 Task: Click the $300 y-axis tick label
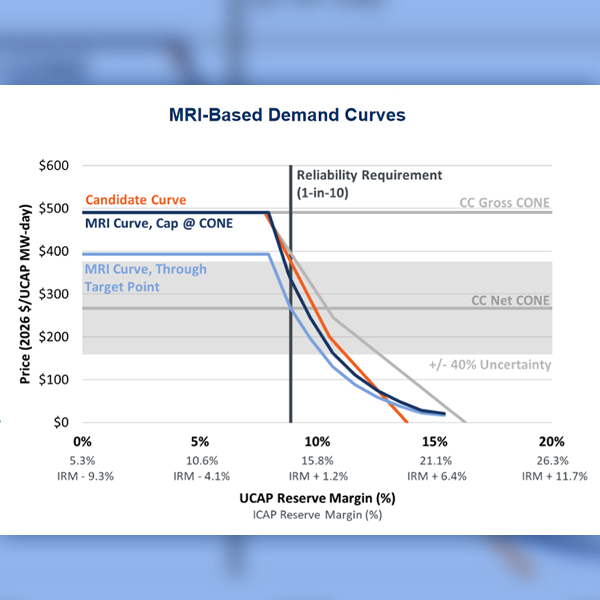(55, 294)
